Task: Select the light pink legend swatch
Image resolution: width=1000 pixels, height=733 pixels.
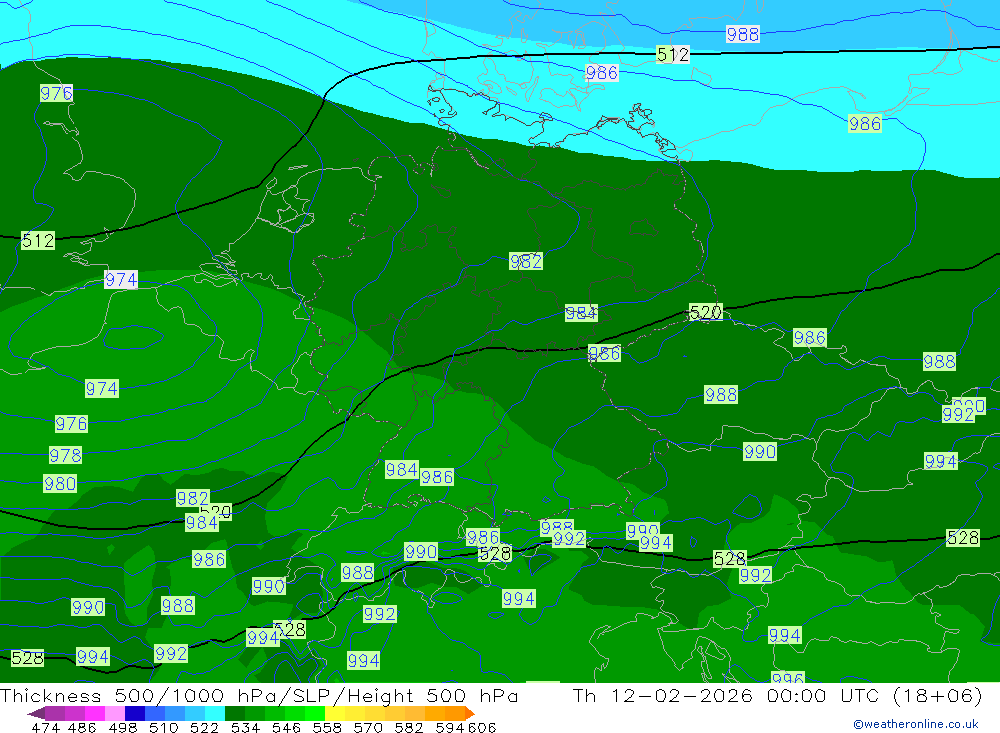Action: (115, 713)
